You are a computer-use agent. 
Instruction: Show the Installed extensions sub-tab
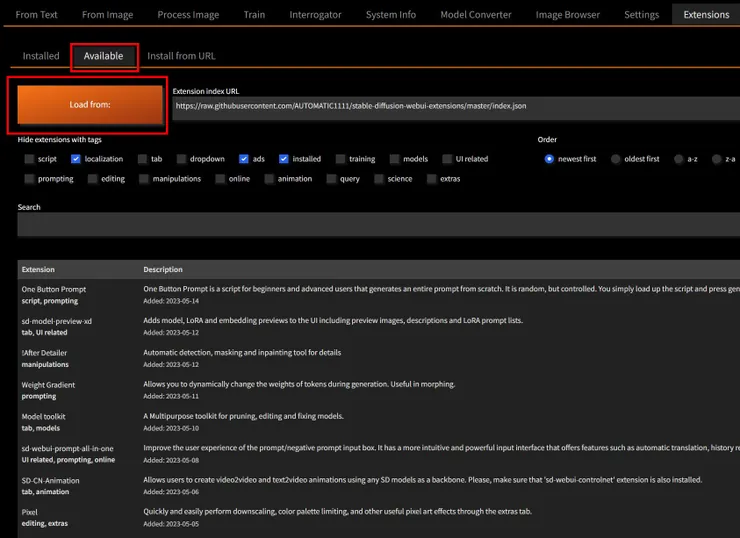point(41,56)
